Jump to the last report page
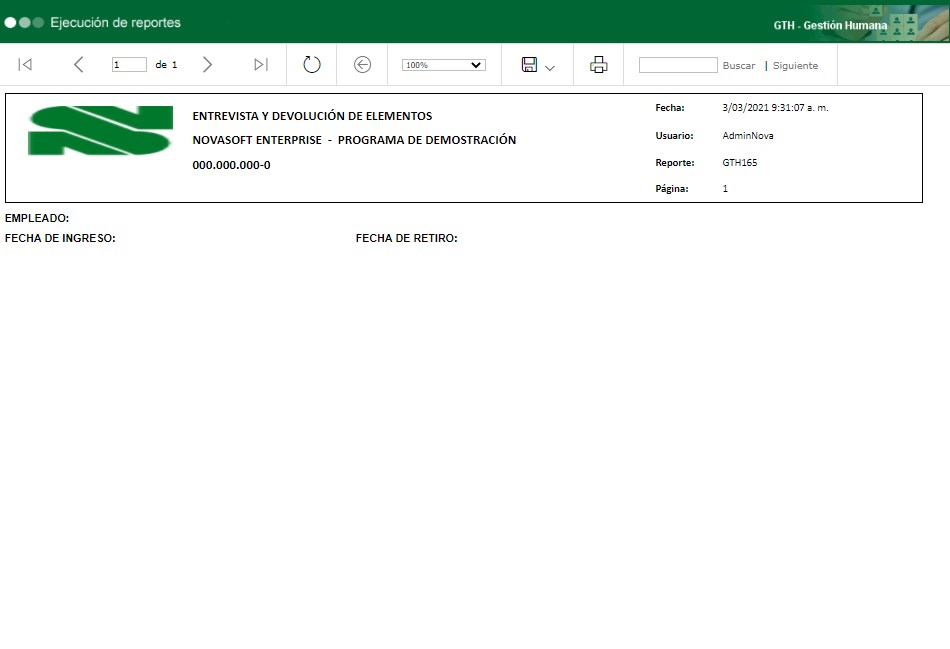The width and height of the screenshot is (950, 649). pyautogui.click(x=261, y=64)
